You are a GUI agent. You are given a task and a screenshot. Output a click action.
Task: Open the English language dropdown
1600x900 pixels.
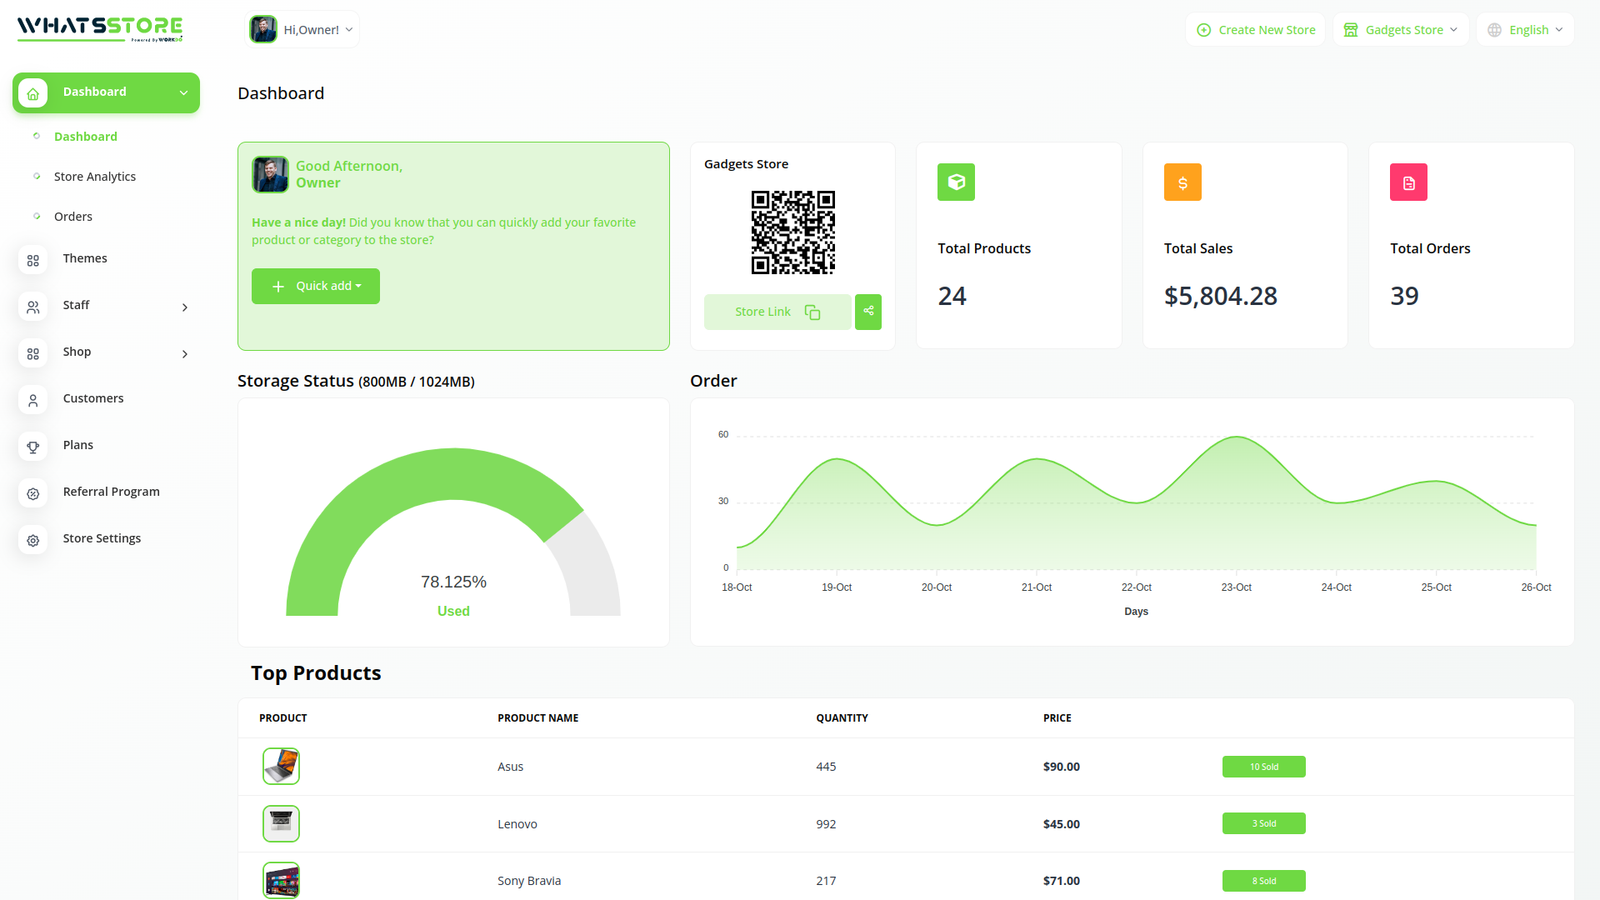[x=1525, y=30]
